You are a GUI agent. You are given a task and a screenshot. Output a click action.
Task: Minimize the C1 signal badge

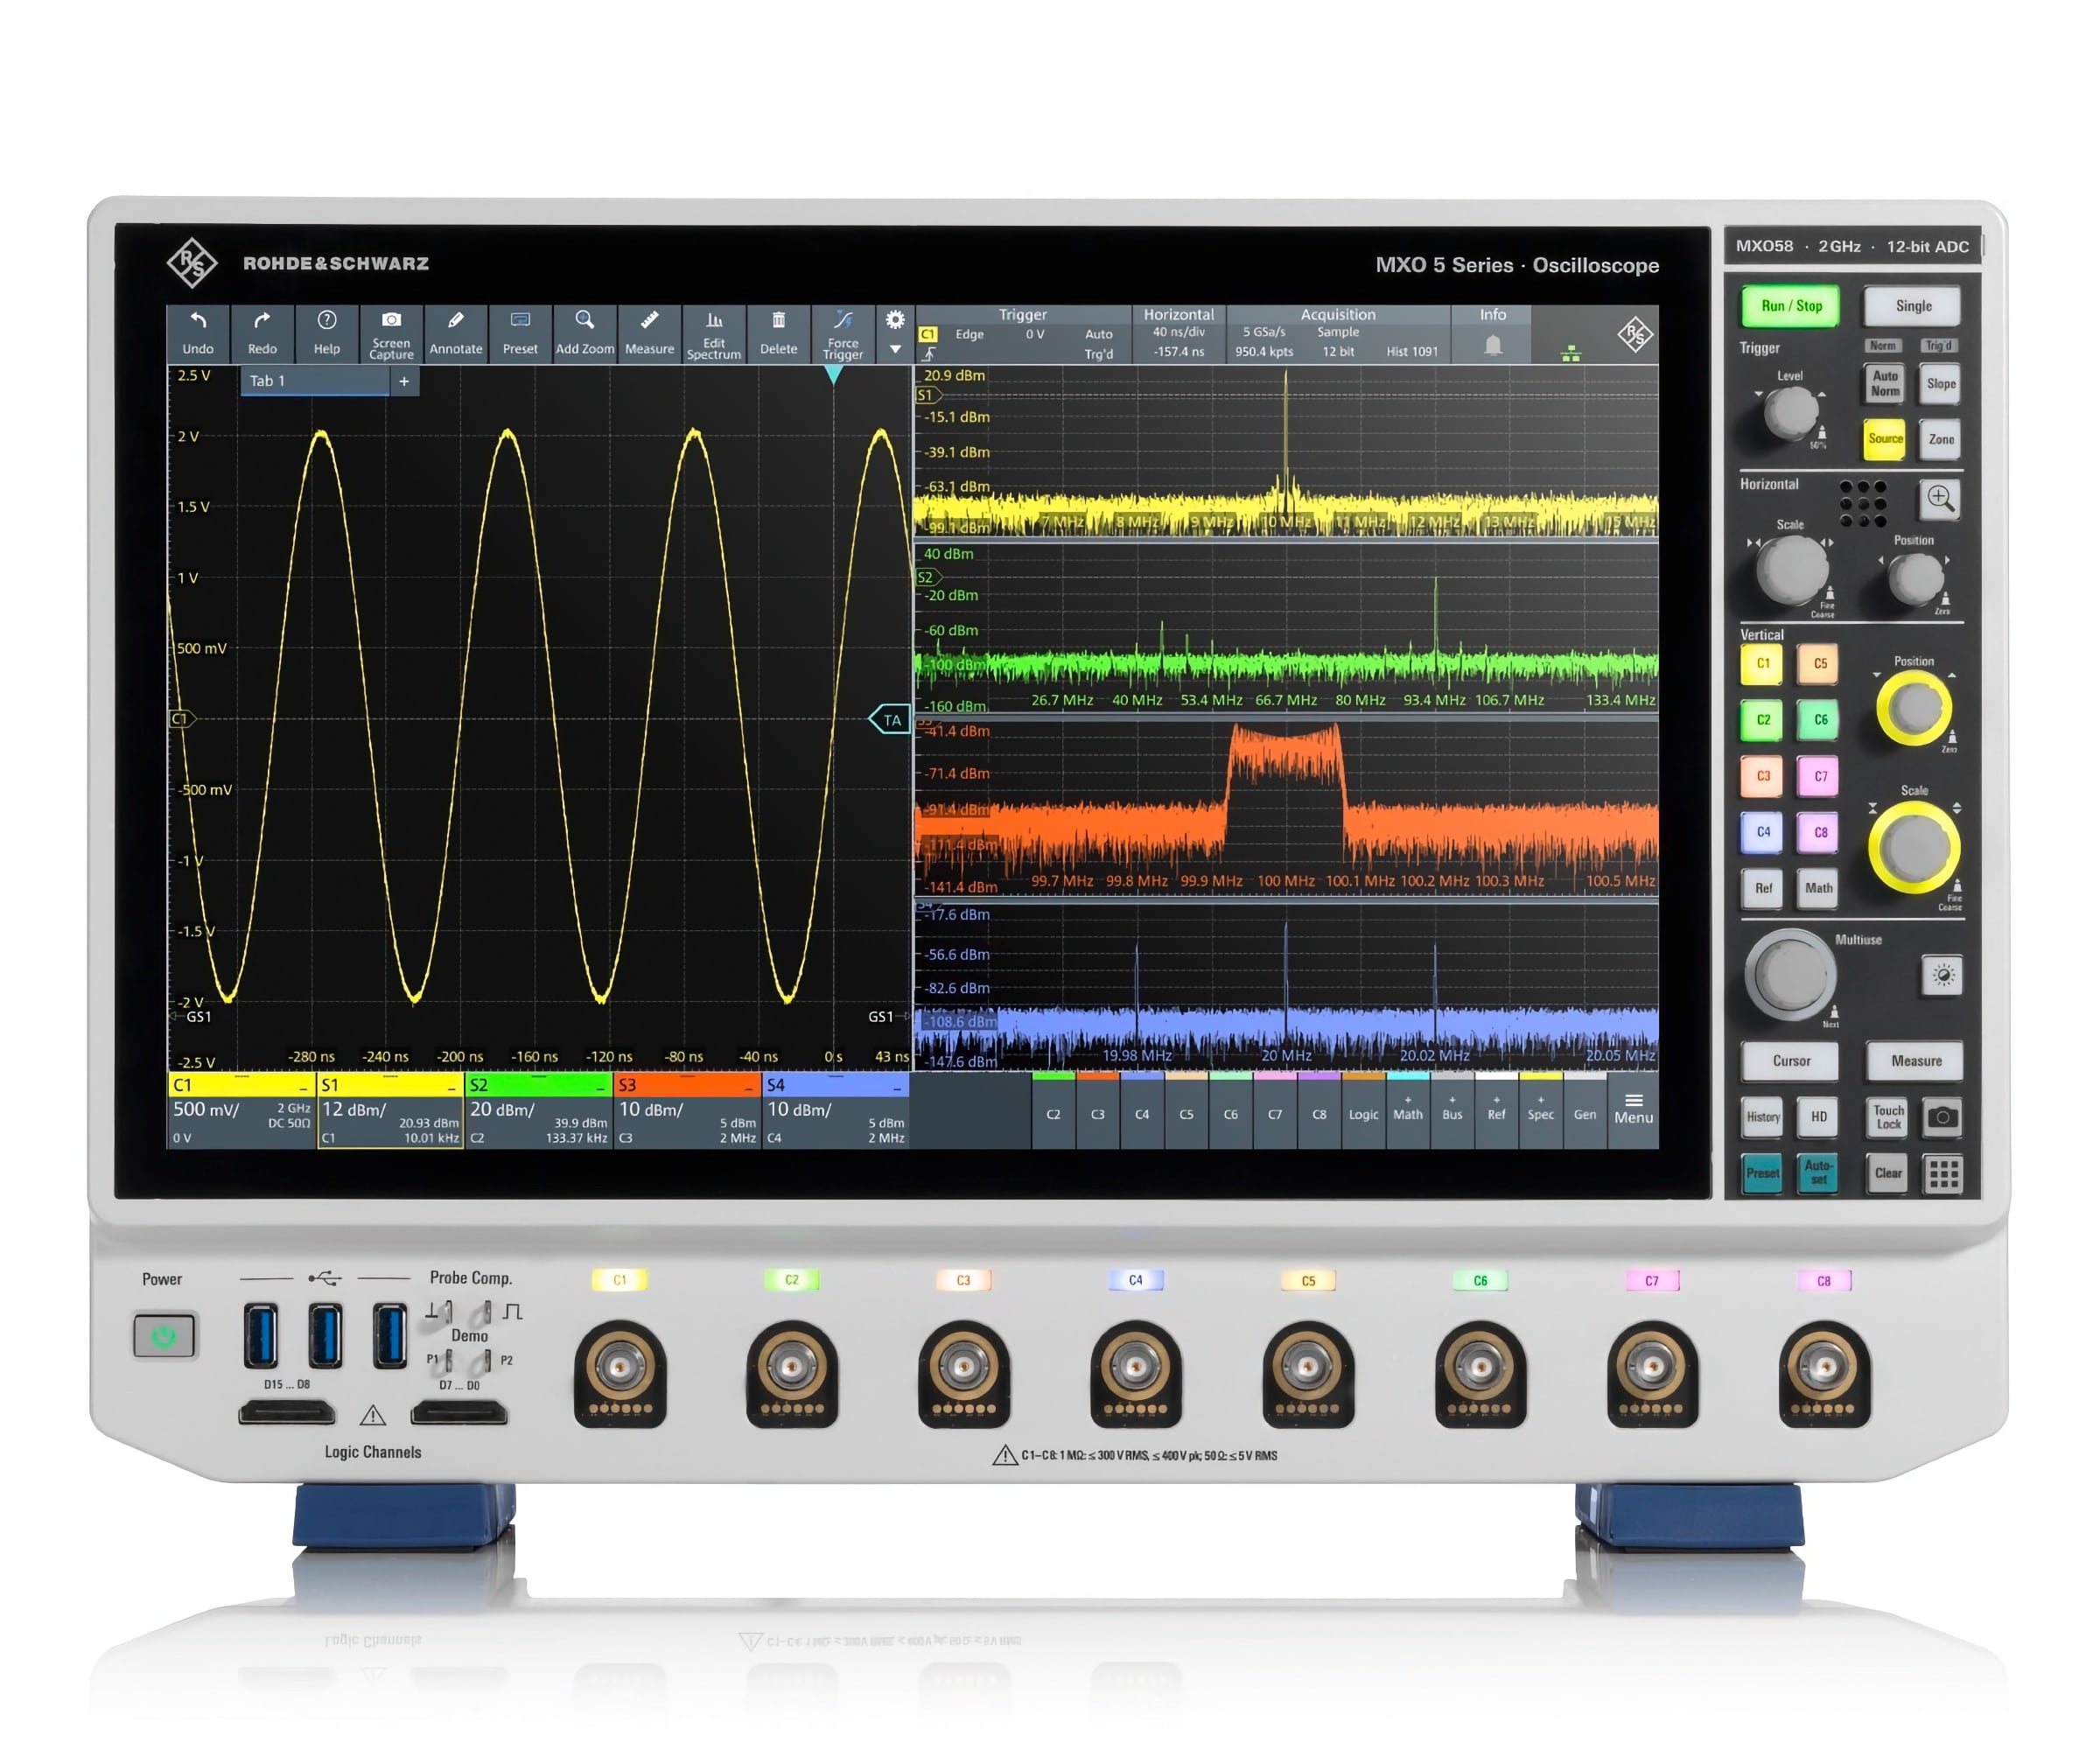coord(303,1086)
